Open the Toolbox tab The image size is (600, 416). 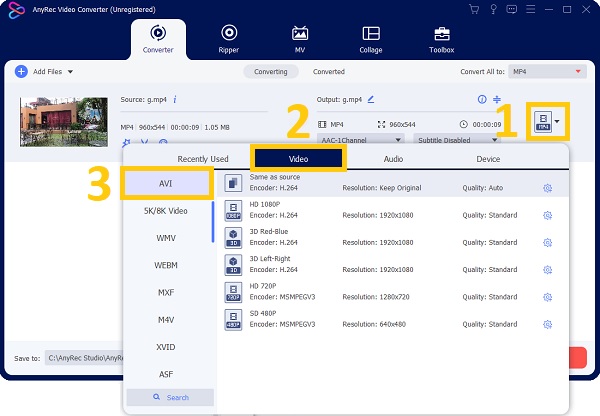[x=442, y=39]
